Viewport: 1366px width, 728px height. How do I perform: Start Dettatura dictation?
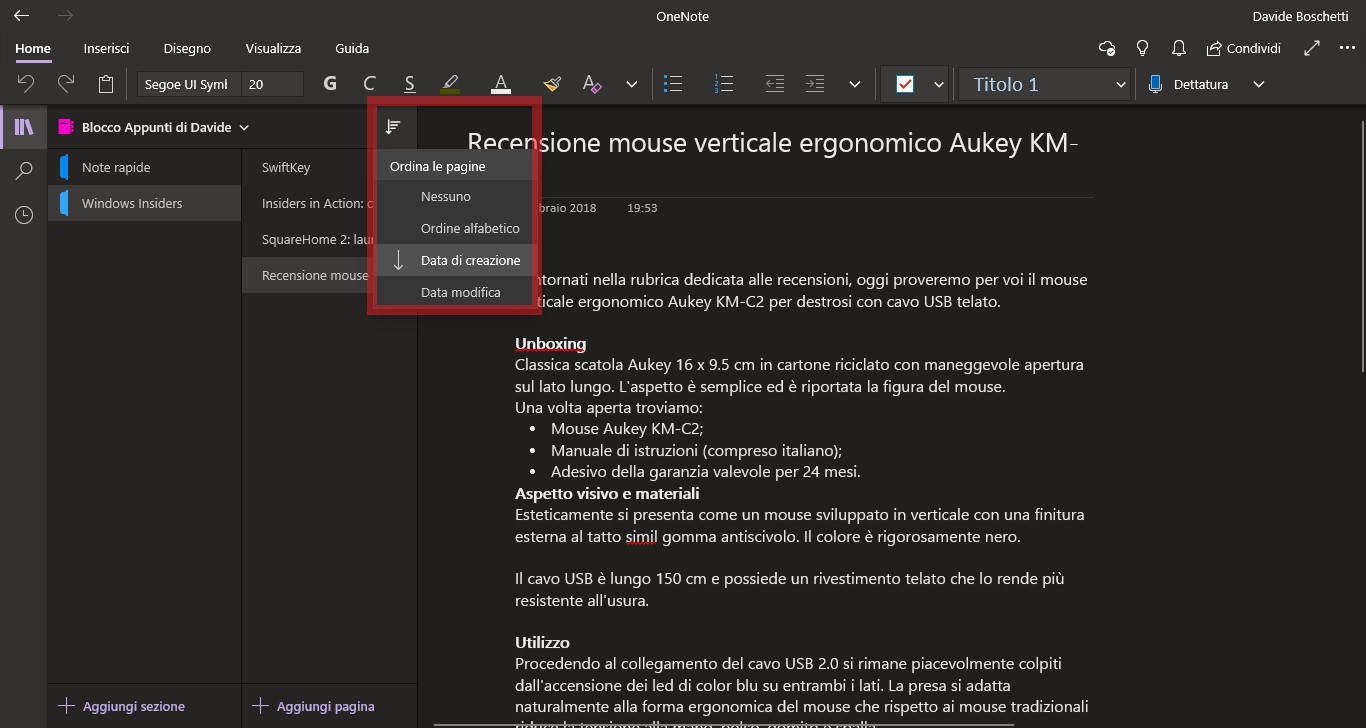click(x=1188, y=84)
